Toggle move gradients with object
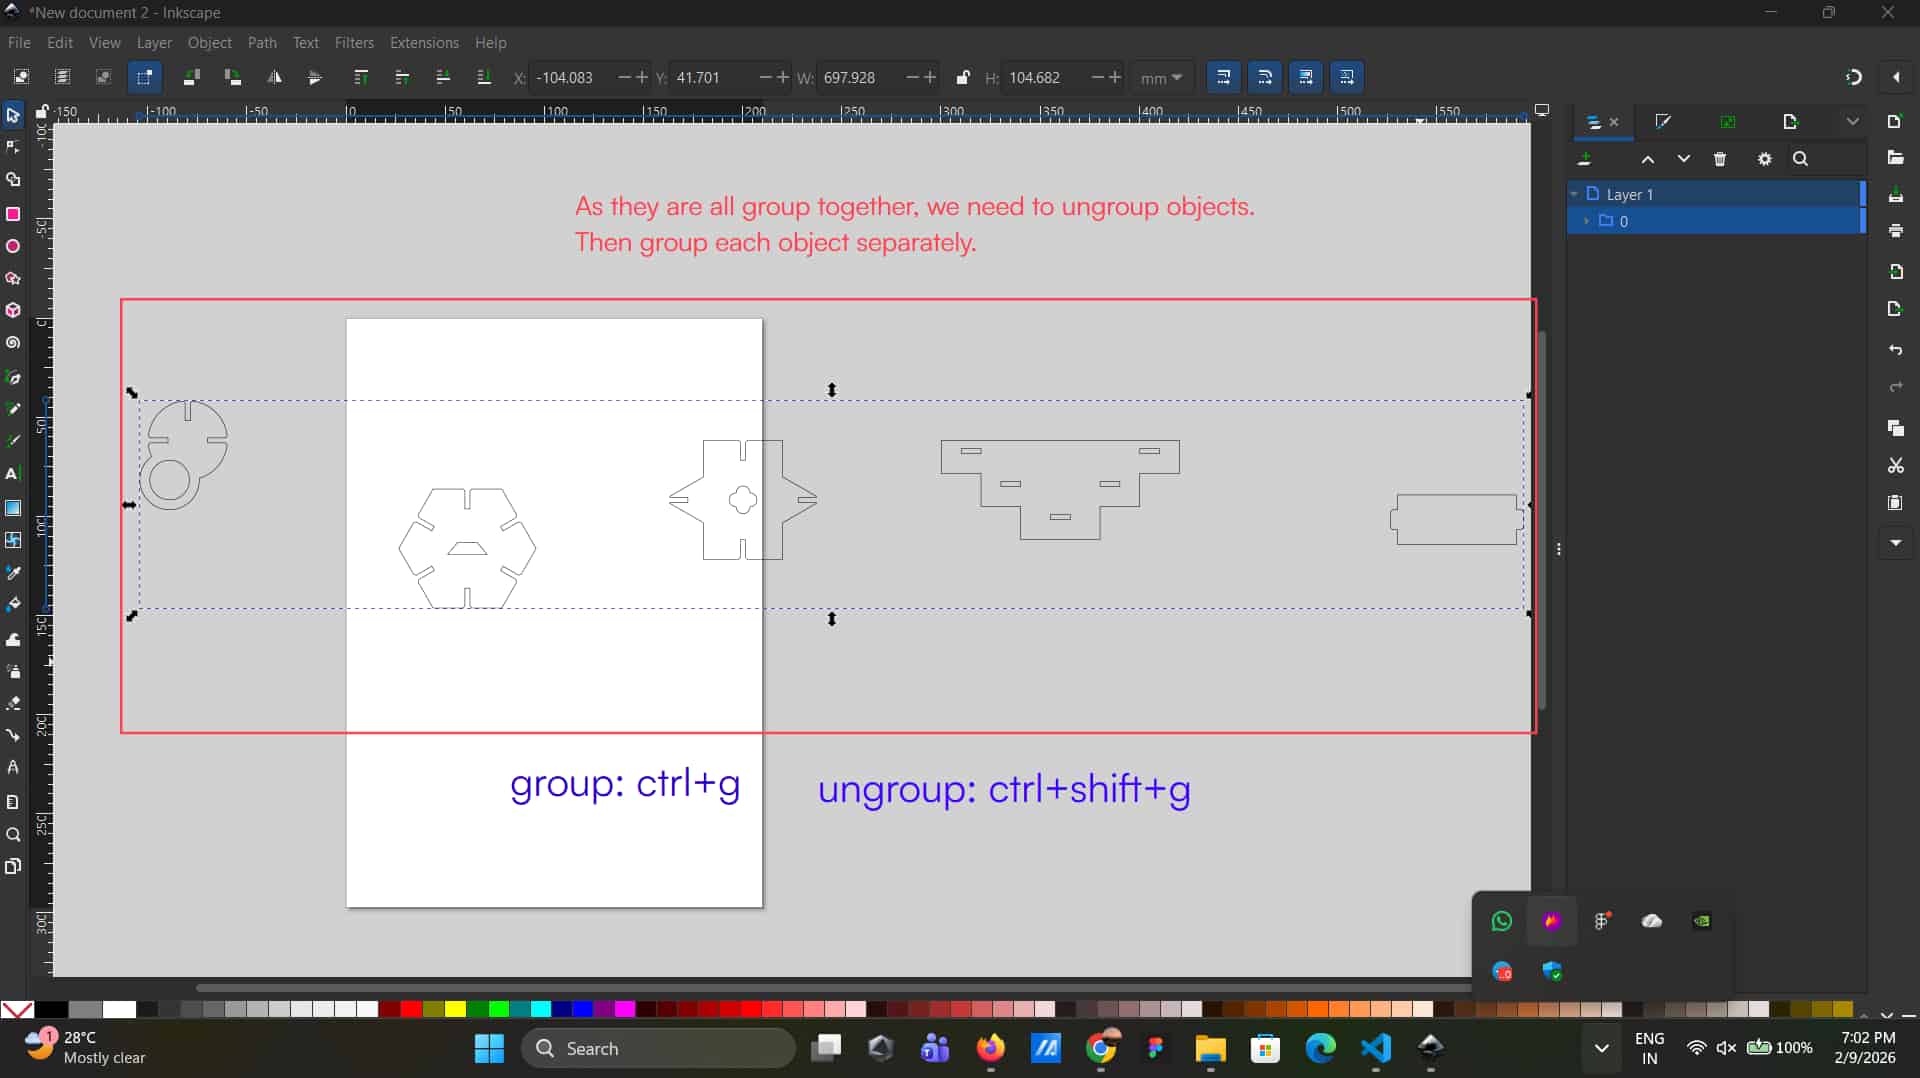 [x=1305, y=77]
